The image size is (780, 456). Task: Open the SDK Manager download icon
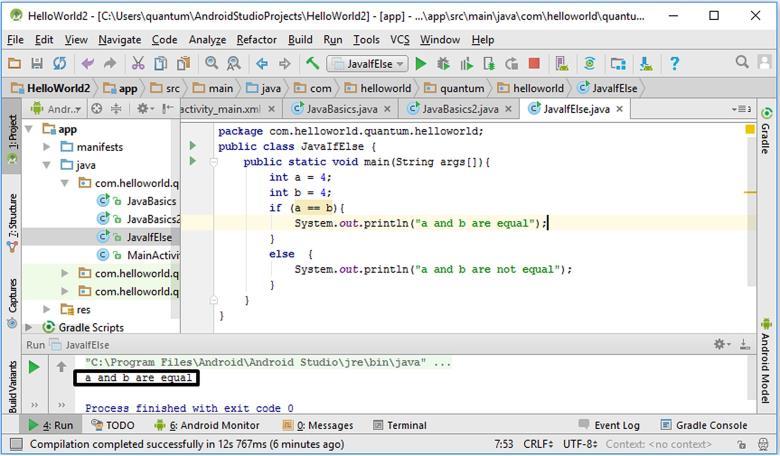pos(646,64)
